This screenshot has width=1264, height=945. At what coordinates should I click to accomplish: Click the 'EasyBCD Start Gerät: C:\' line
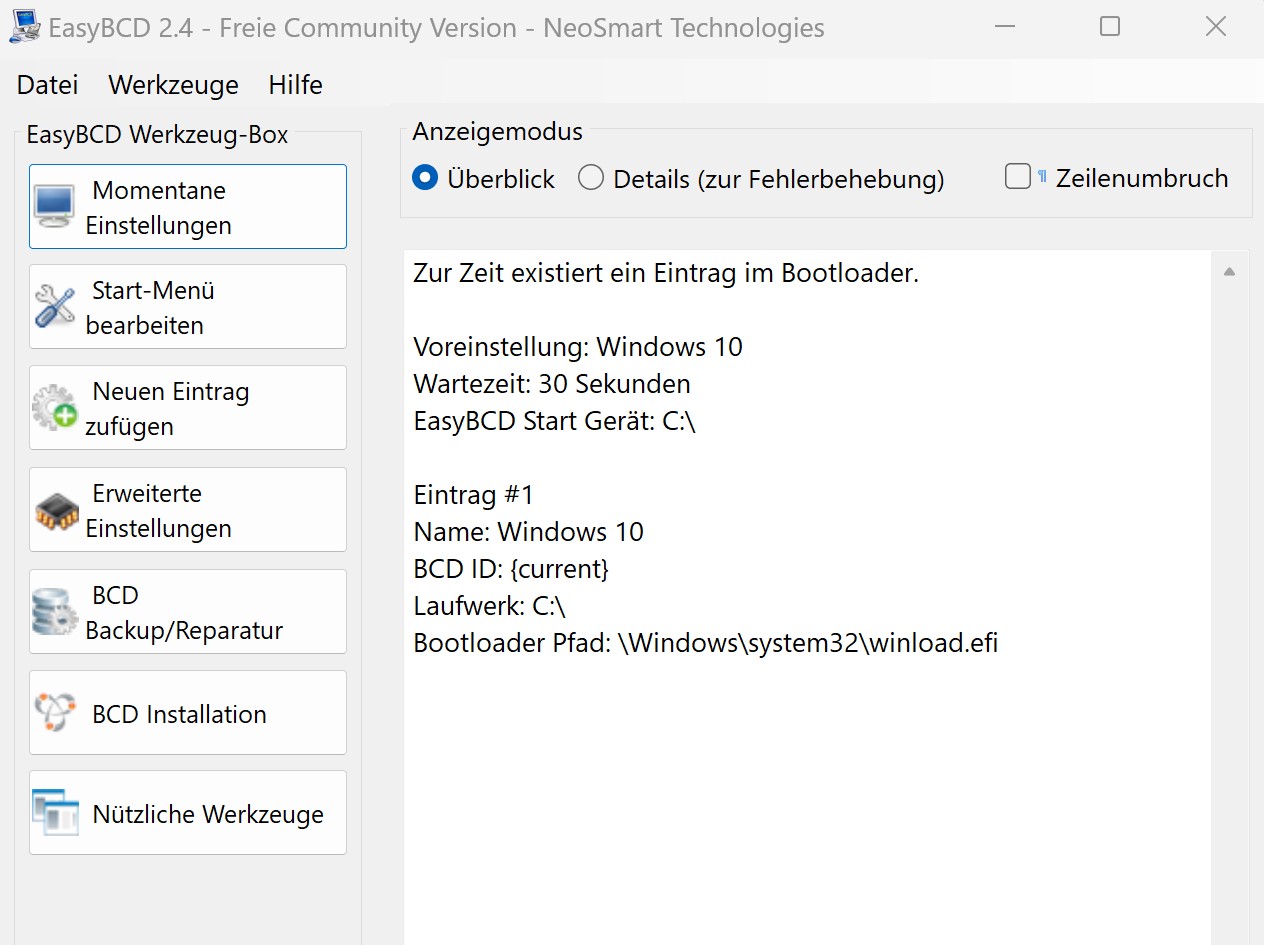(x=554, y=421)
